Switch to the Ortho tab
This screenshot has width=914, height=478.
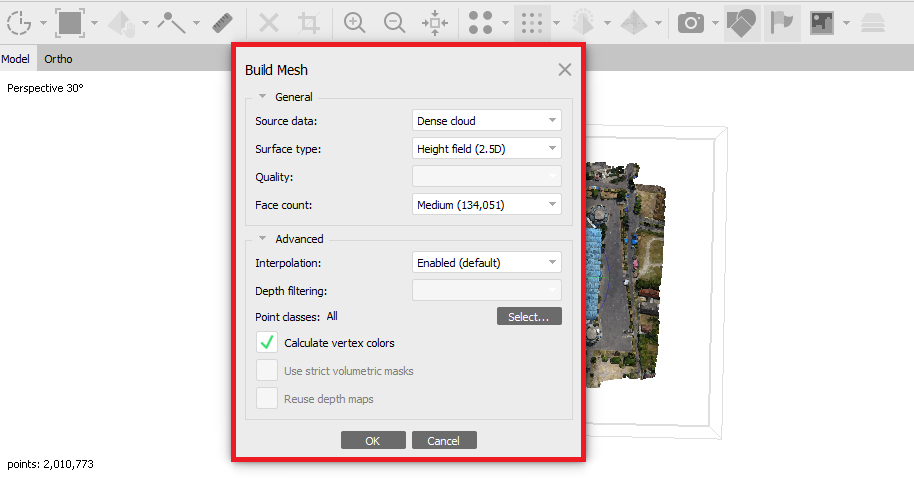point(58,59)
